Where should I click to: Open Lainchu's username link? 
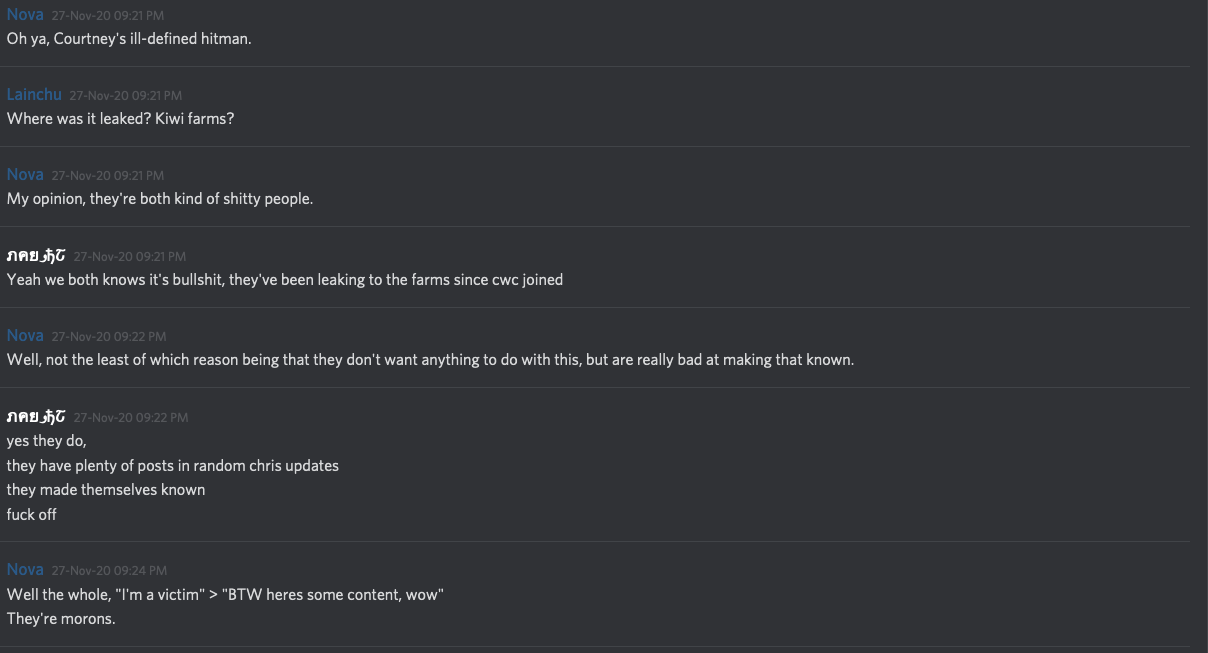pos(34,94)
